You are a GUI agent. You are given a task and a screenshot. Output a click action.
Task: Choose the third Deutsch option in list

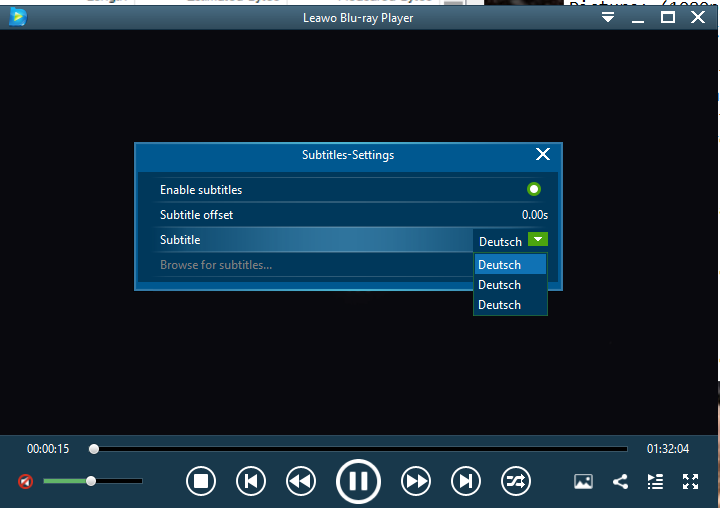(510, 305)
